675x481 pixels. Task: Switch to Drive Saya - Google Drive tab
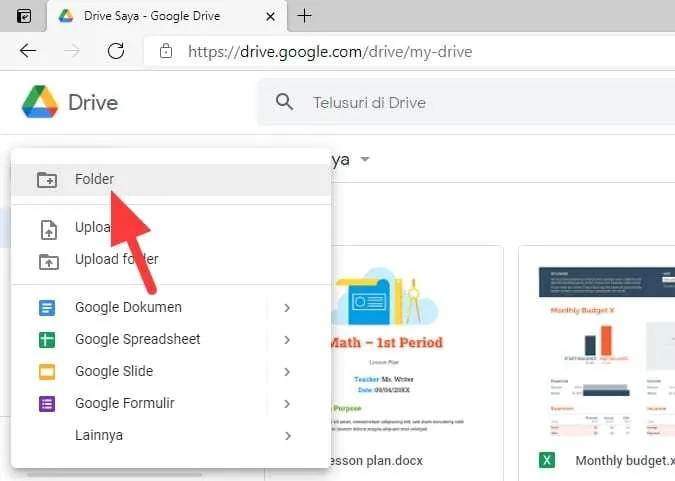pos(167,16)
